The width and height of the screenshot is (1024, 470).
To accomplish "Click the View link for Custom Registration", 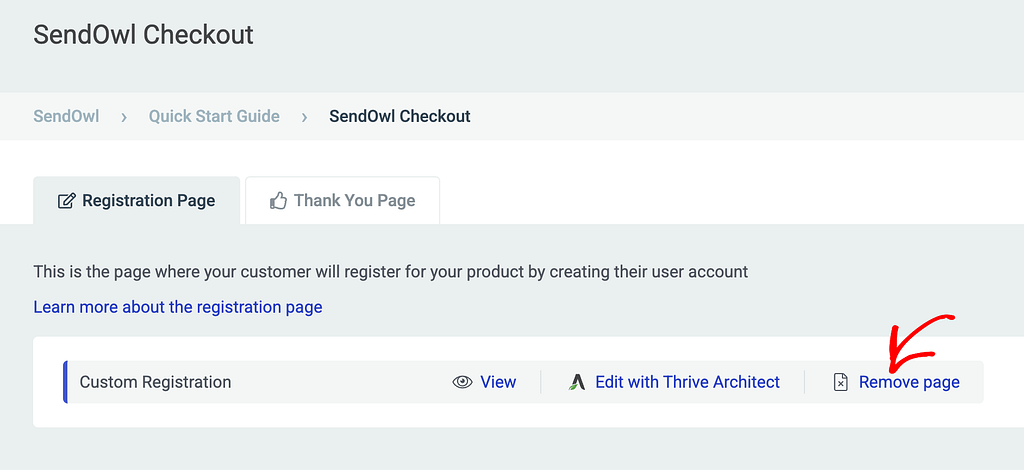I will tap(498, 382).
